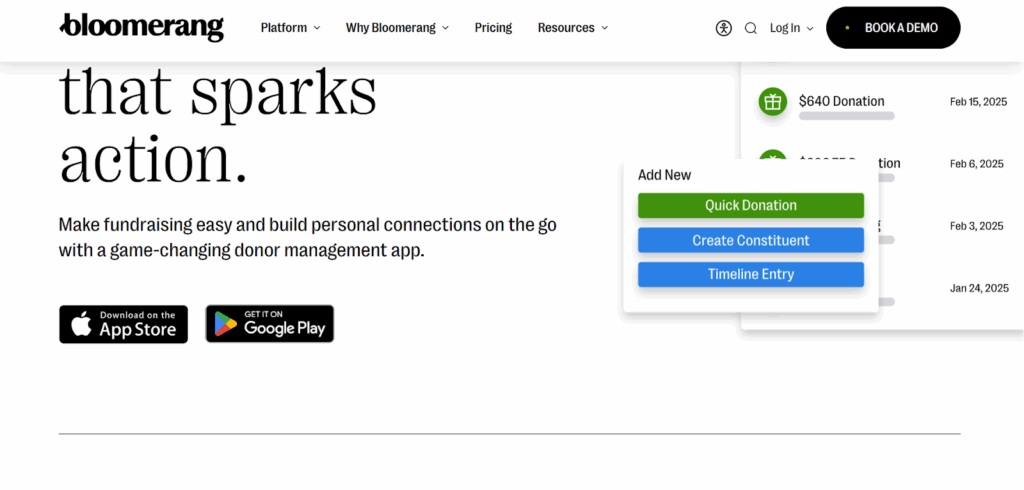
Task: Expand the Platform menu chevron
Action: 317,28
